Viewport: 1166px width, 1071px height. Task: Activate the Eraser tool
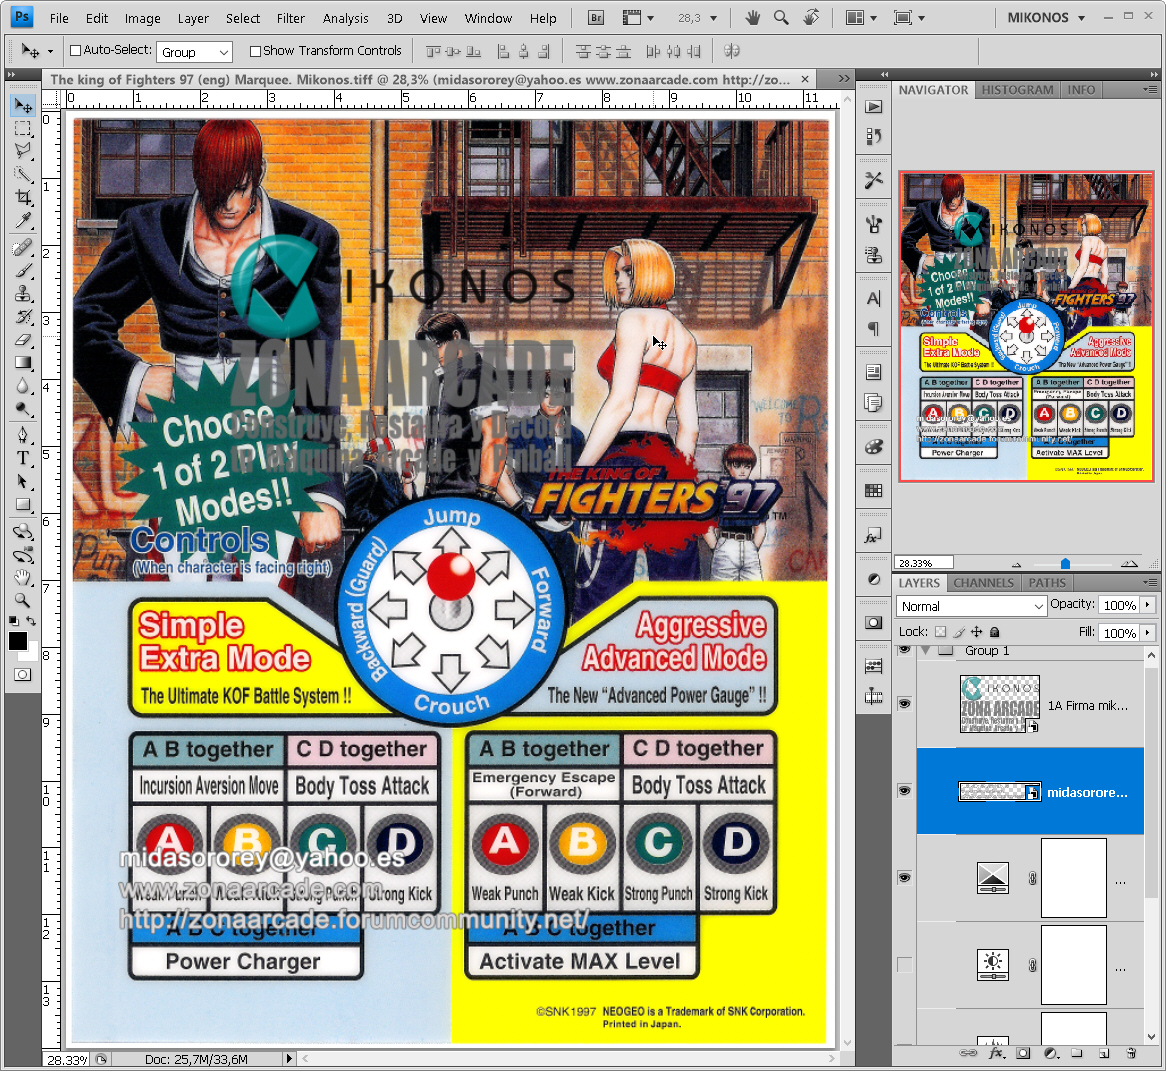tap(23, 341)
